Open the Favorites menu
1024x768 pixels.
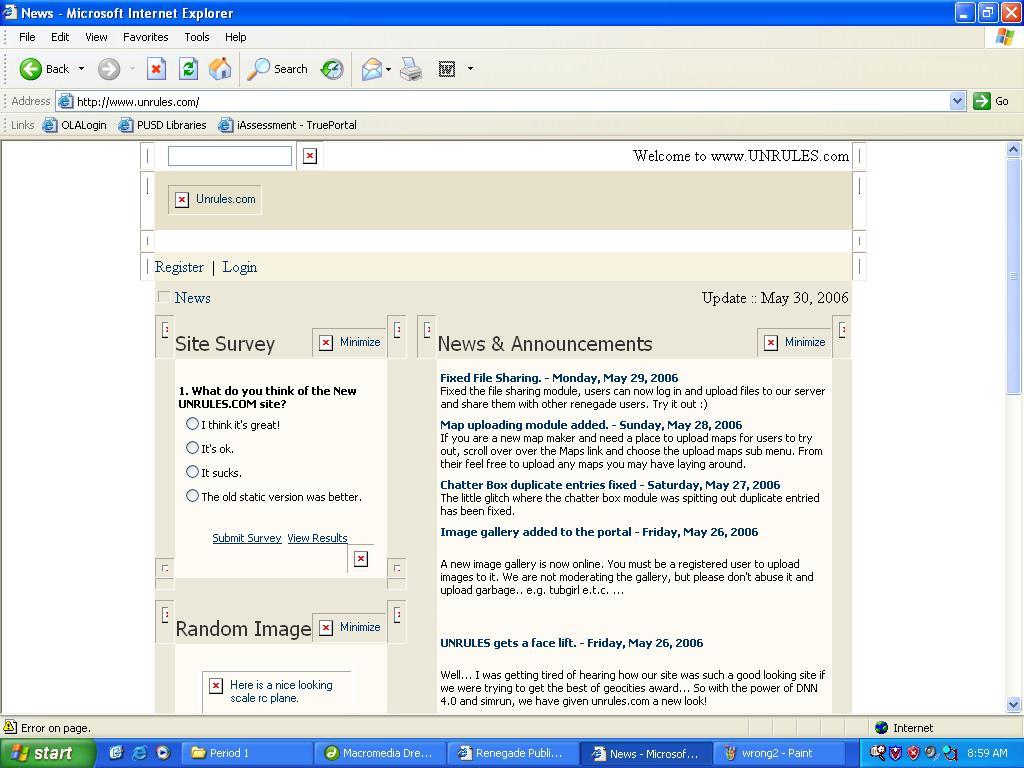(145, 37)
